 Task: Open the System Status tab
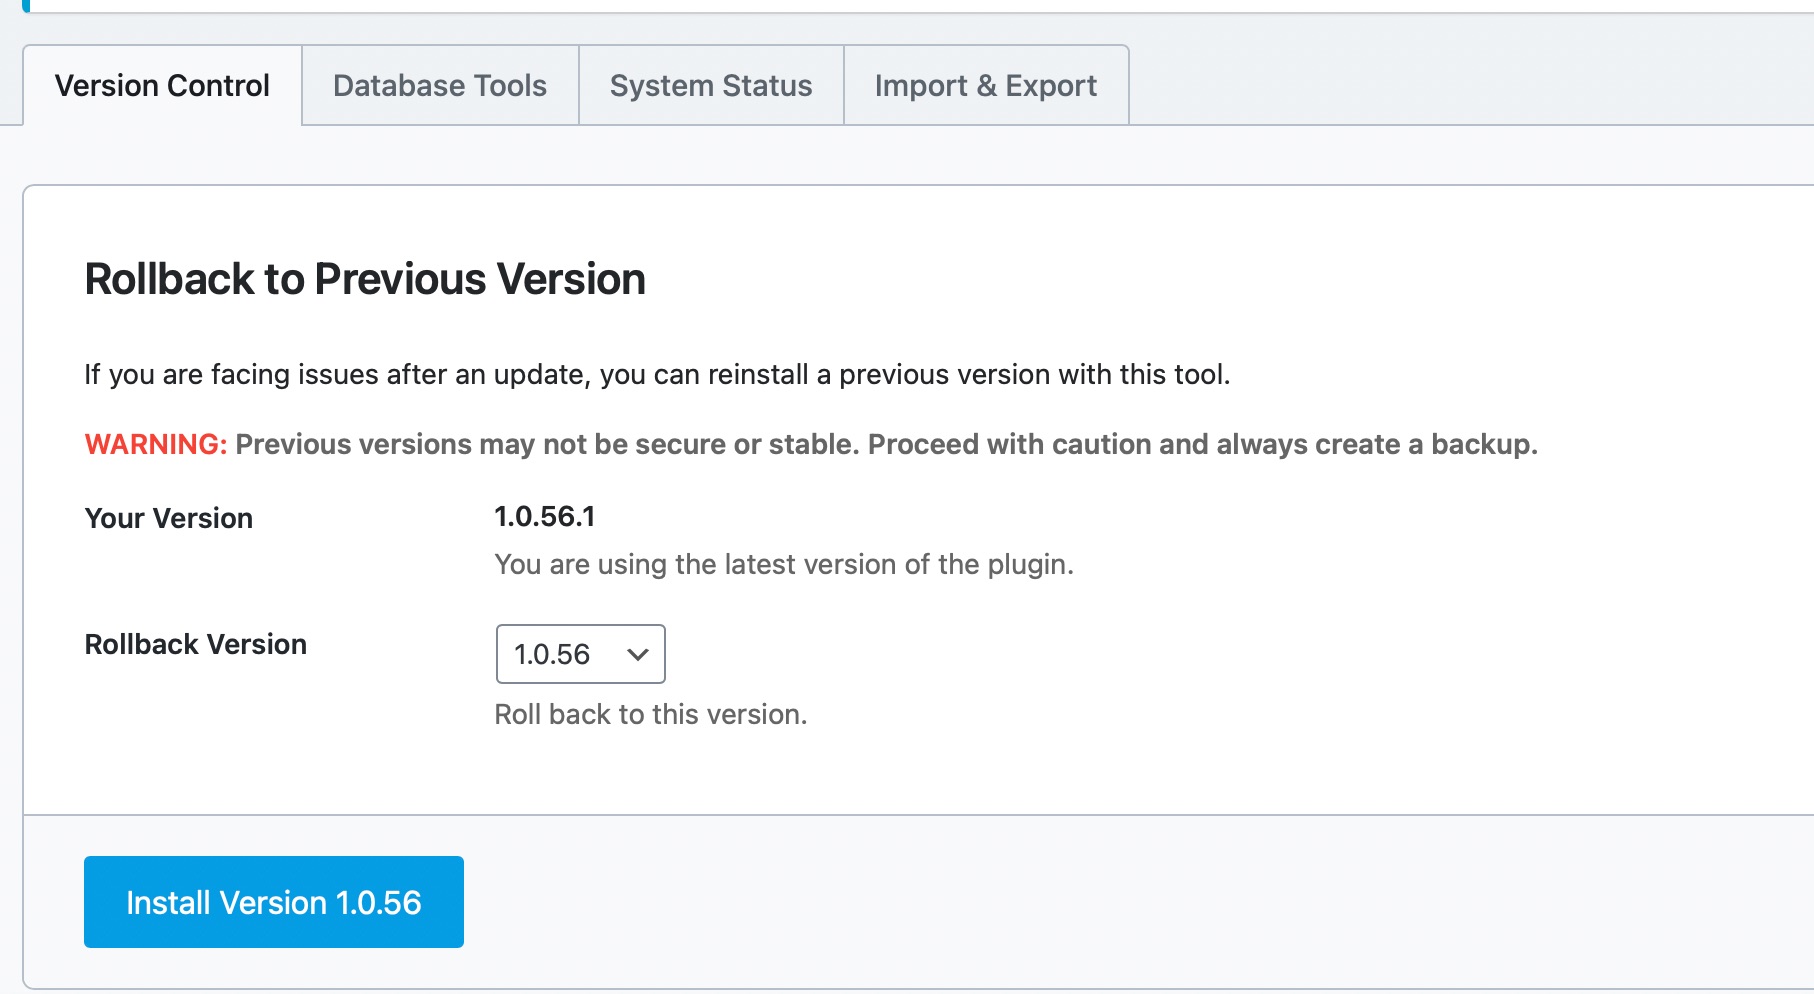[x=711, y=85]
